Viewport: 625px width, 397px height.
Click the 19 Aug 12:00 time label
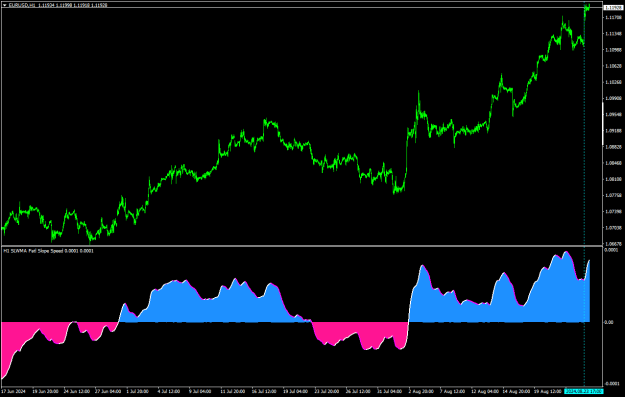click(547, 391)
